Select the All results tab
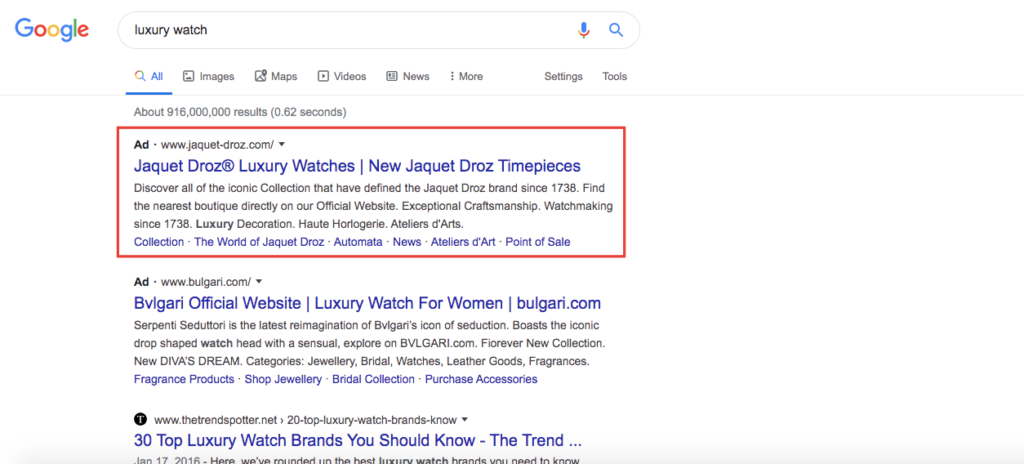Screen dimensions: 1024x464 coord(149,76)
